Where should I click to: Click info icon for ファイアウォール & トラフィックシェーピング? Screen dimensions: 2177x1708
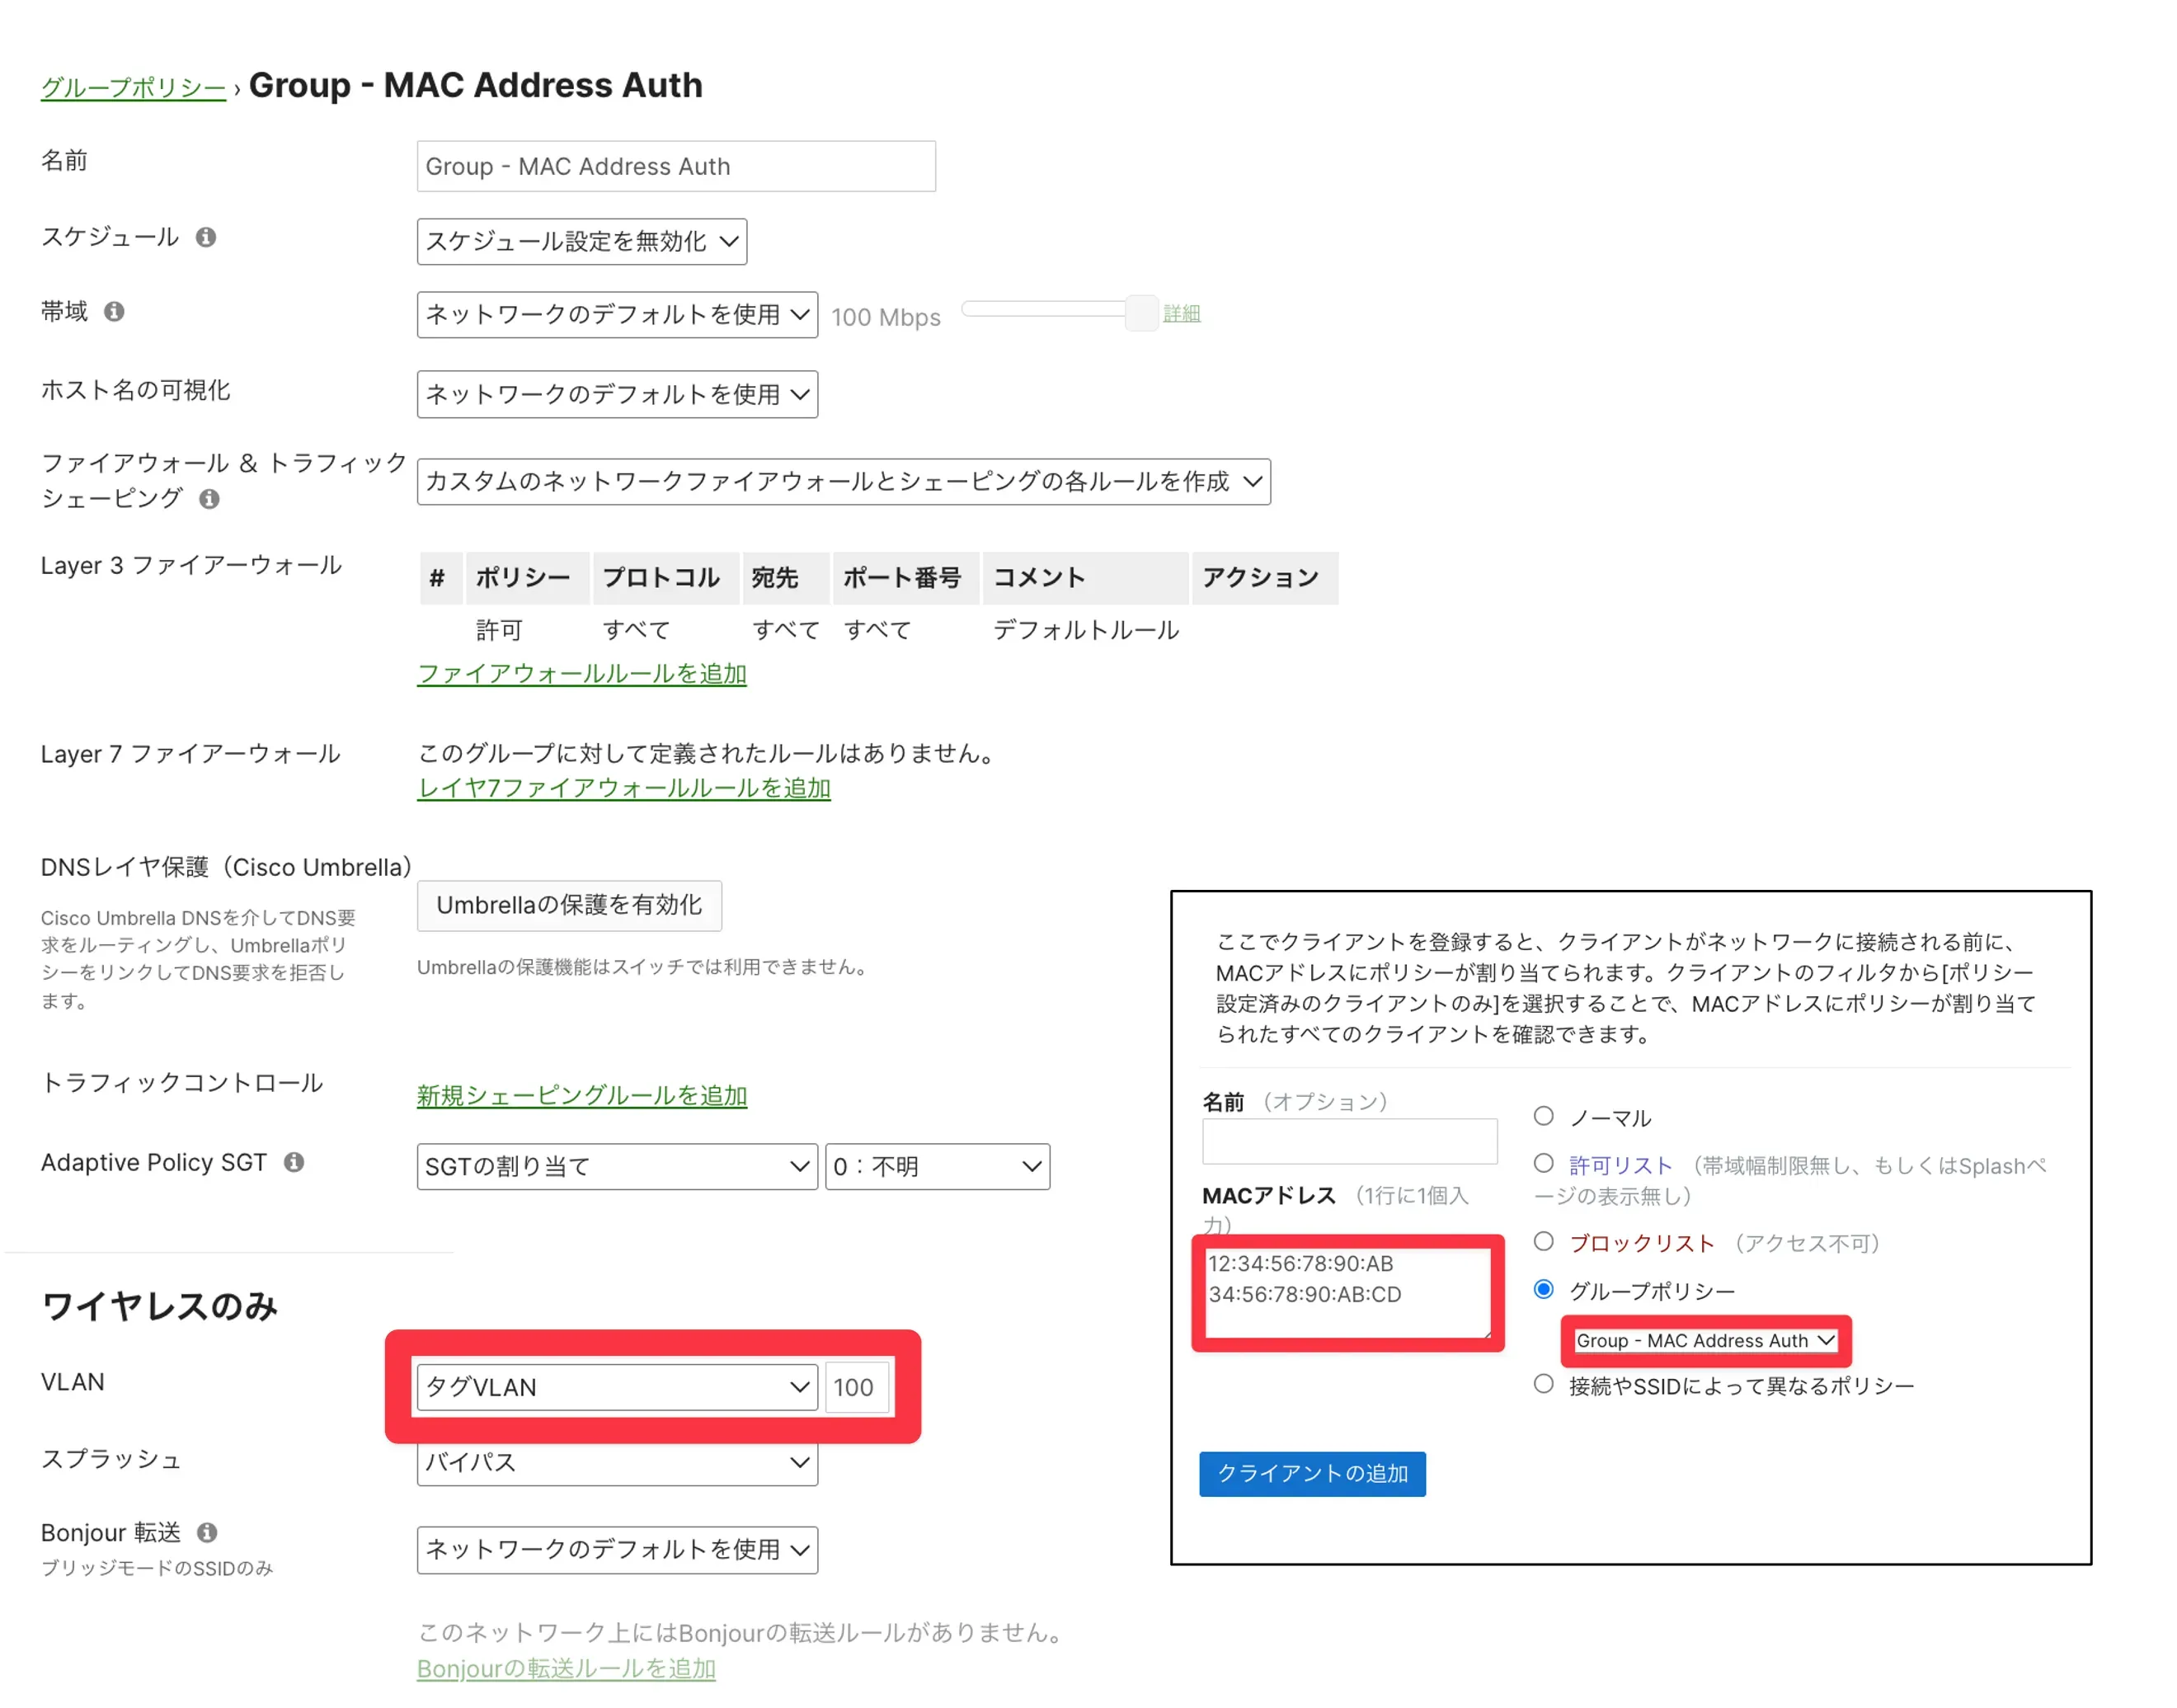[x=209, y=499]
